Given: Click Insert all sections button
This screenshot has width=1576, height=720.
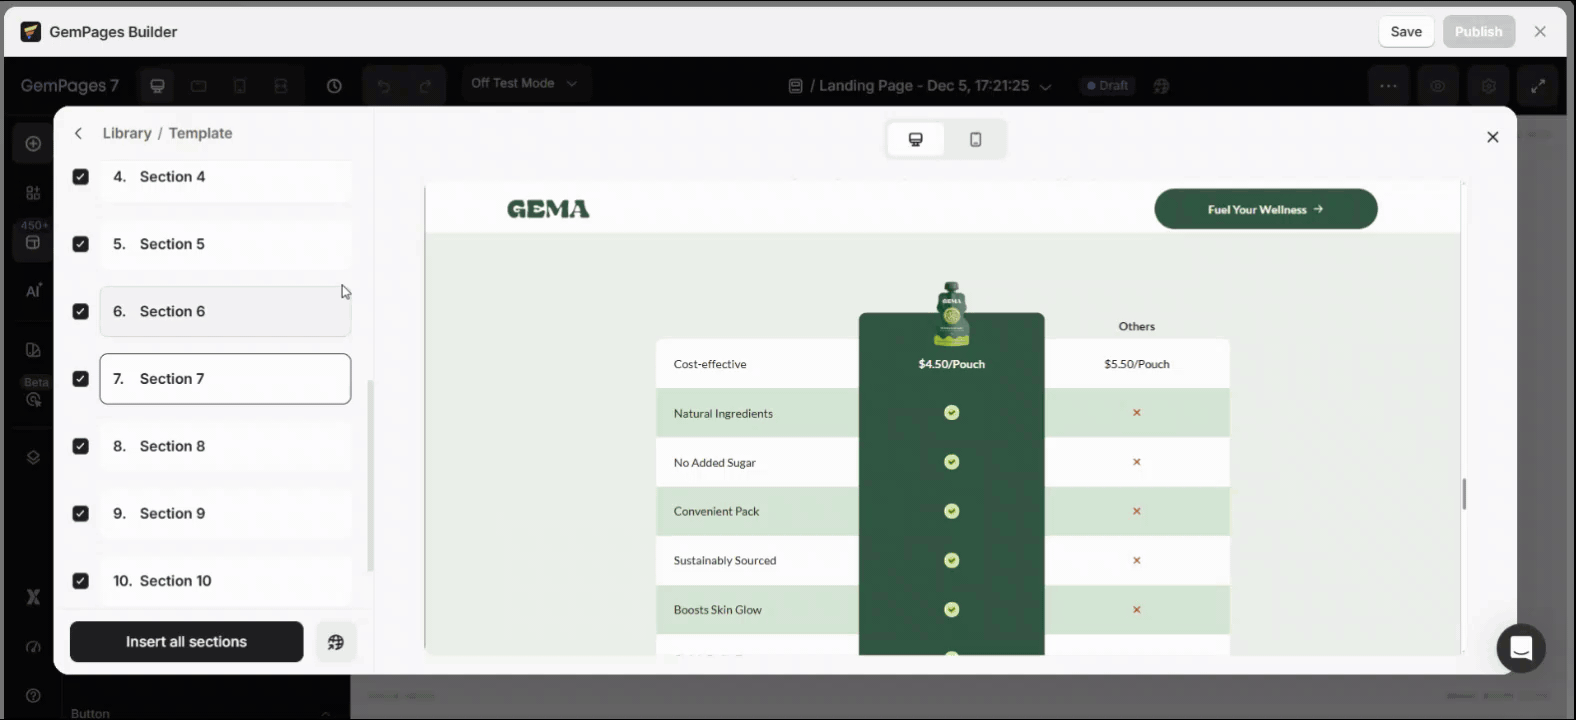Looking at the screenshot, I should click(x=186, y=642).
